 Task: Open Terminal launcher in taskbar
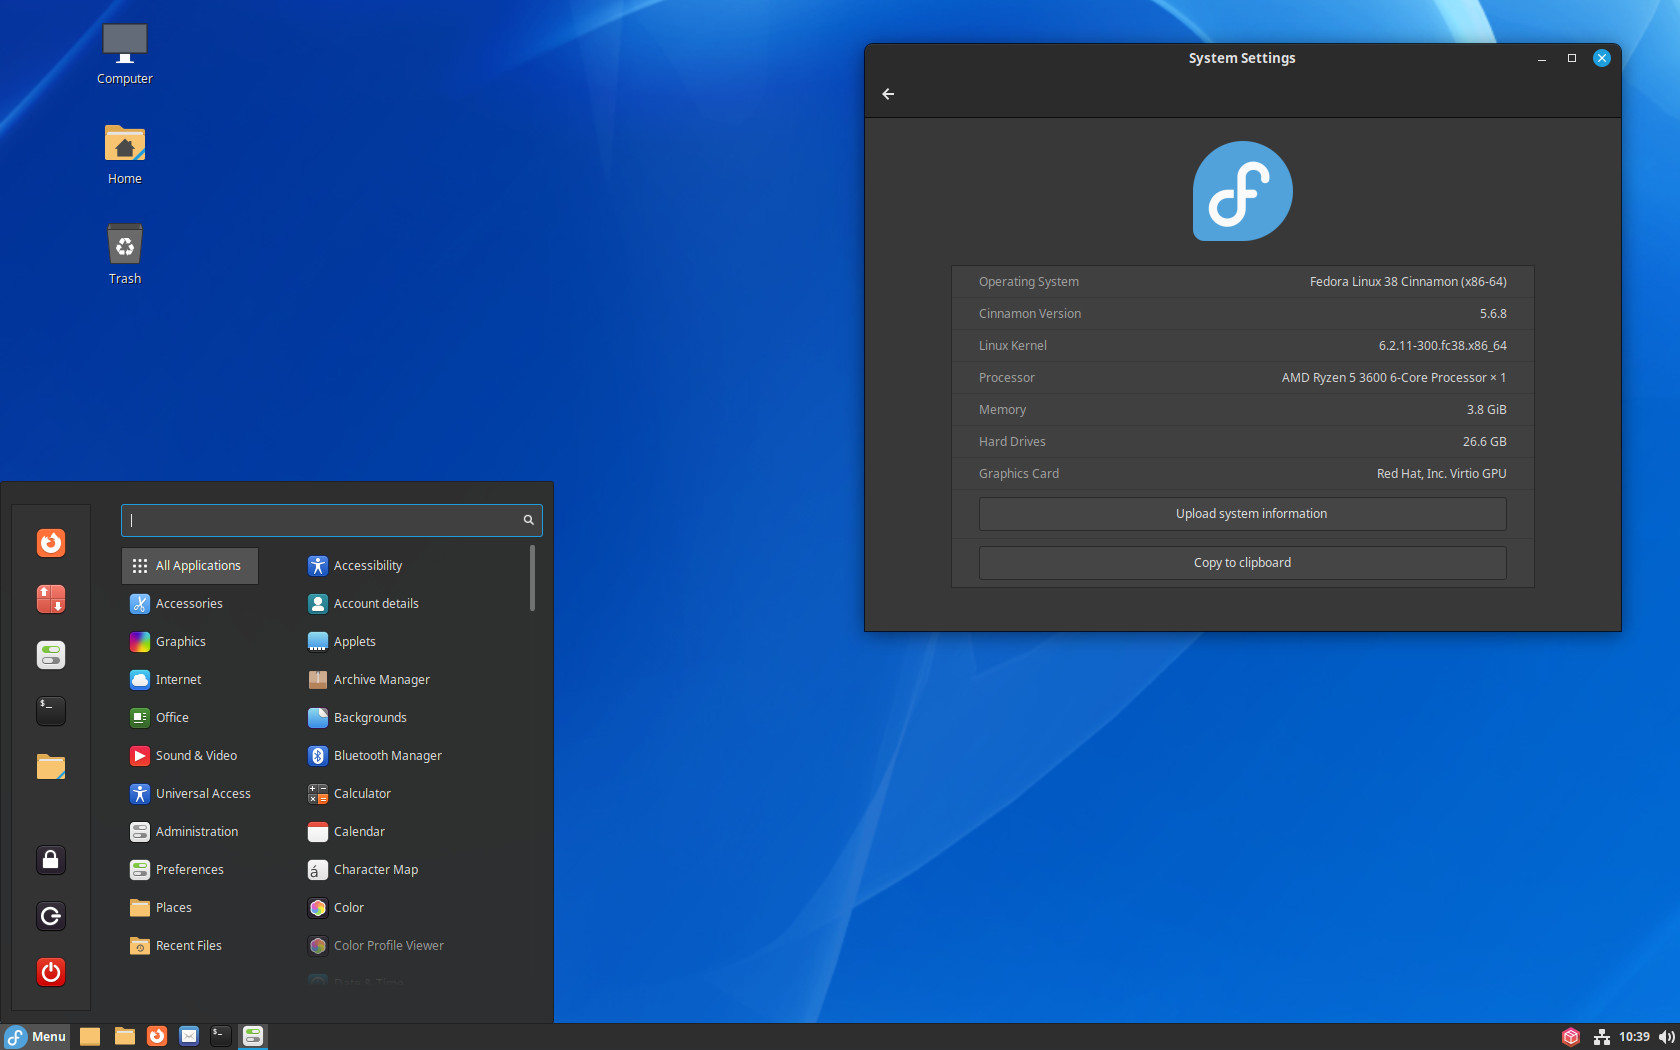(221, 1036)
